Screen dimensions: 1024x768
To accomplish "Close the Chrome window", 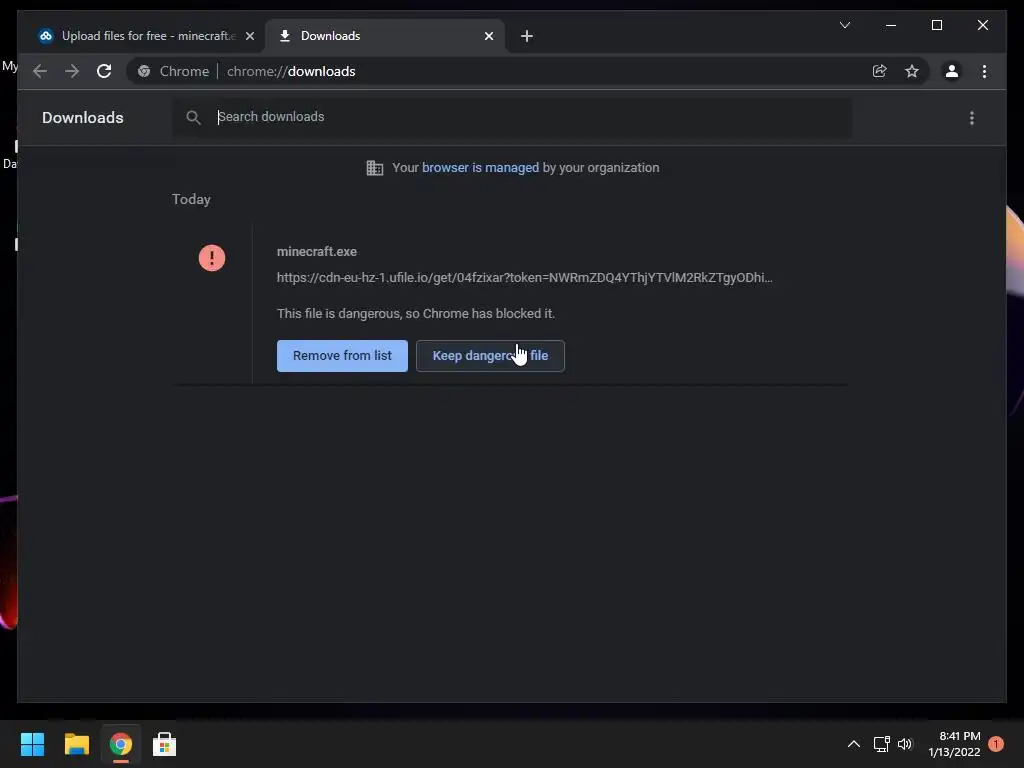I will click(x=983, y=25).
